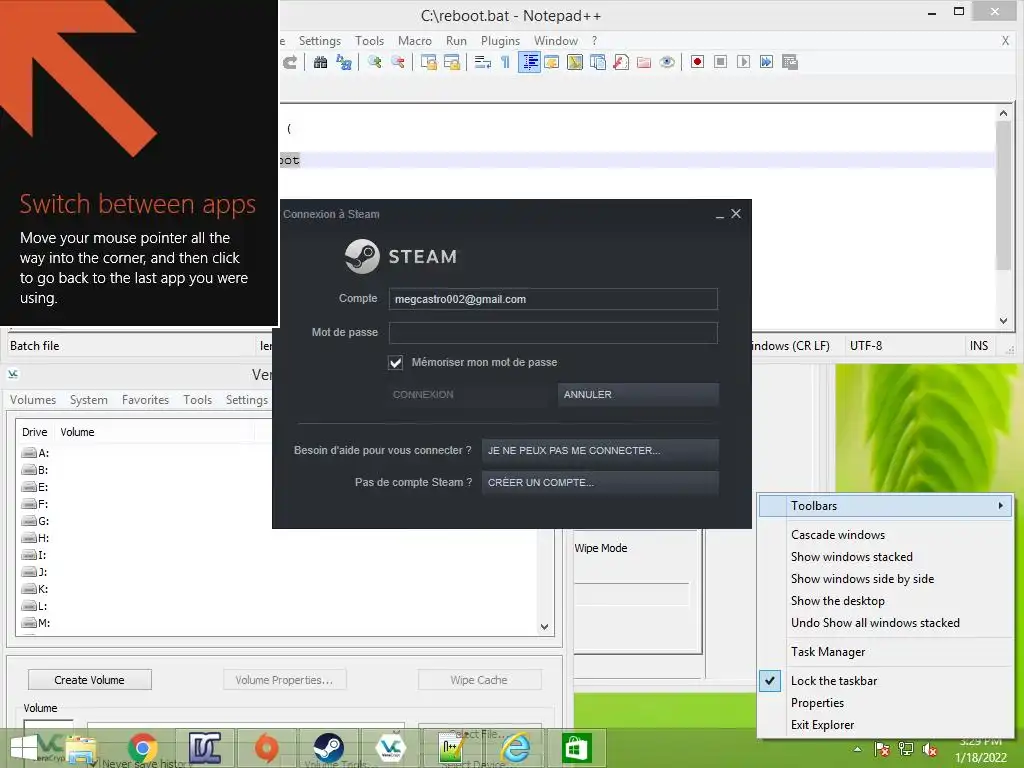Click the Mot de passe password field
This screenshot has height=768, width=1024.
point(552,332)
